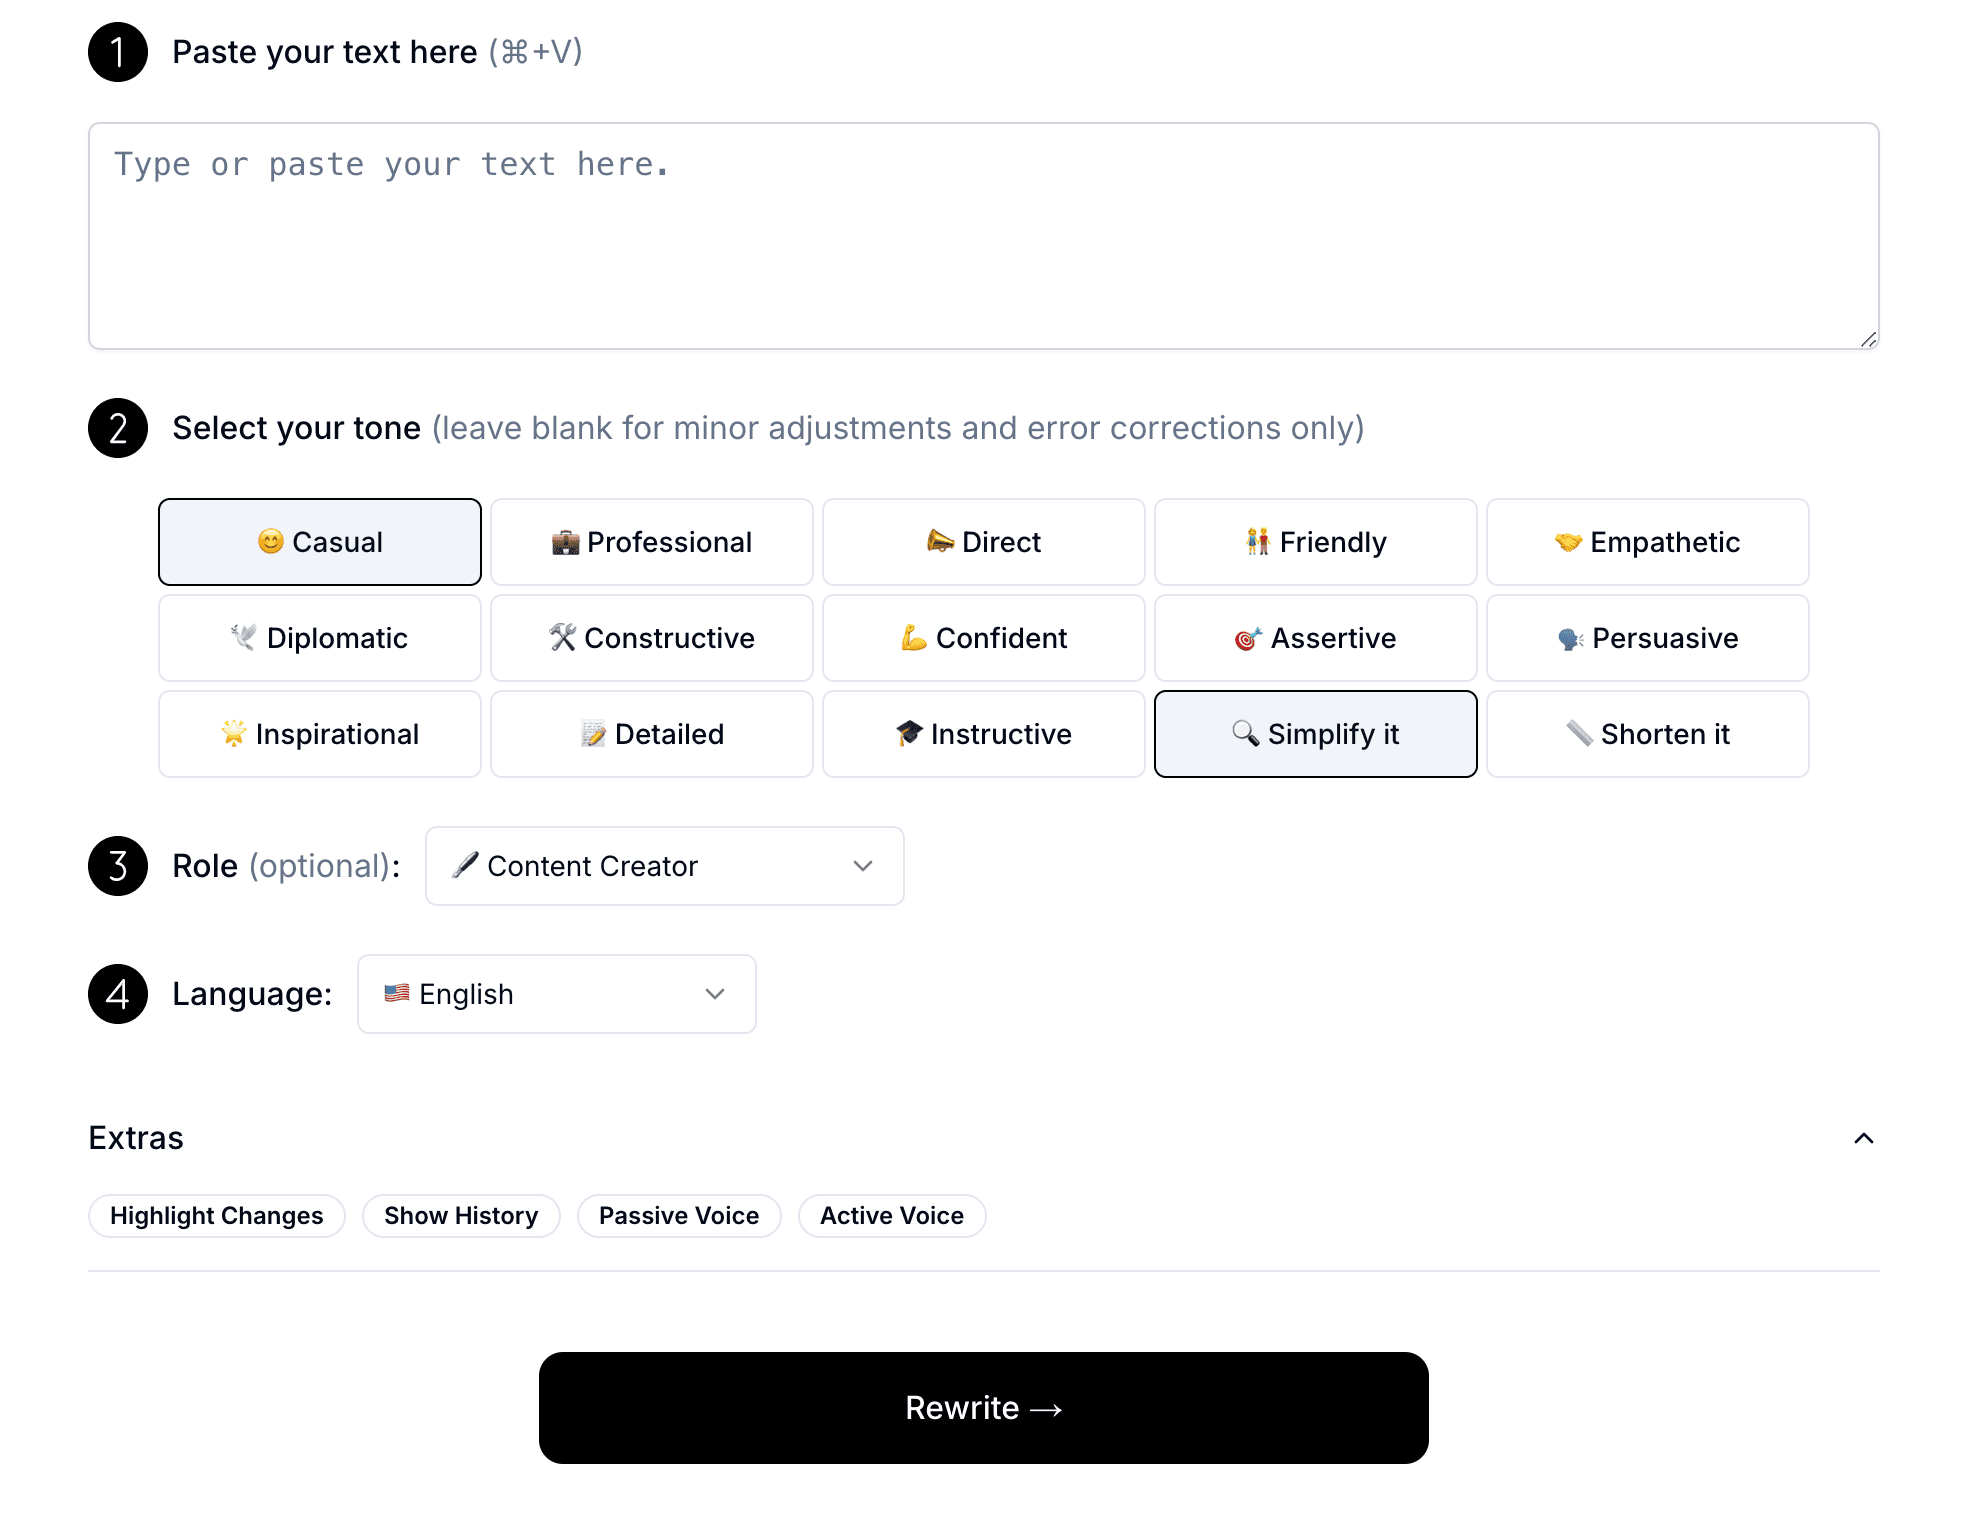This screenshot has height=1532, width=1966.
Task: Choose the Instructive tone
Action: click(x=983, y=733)
